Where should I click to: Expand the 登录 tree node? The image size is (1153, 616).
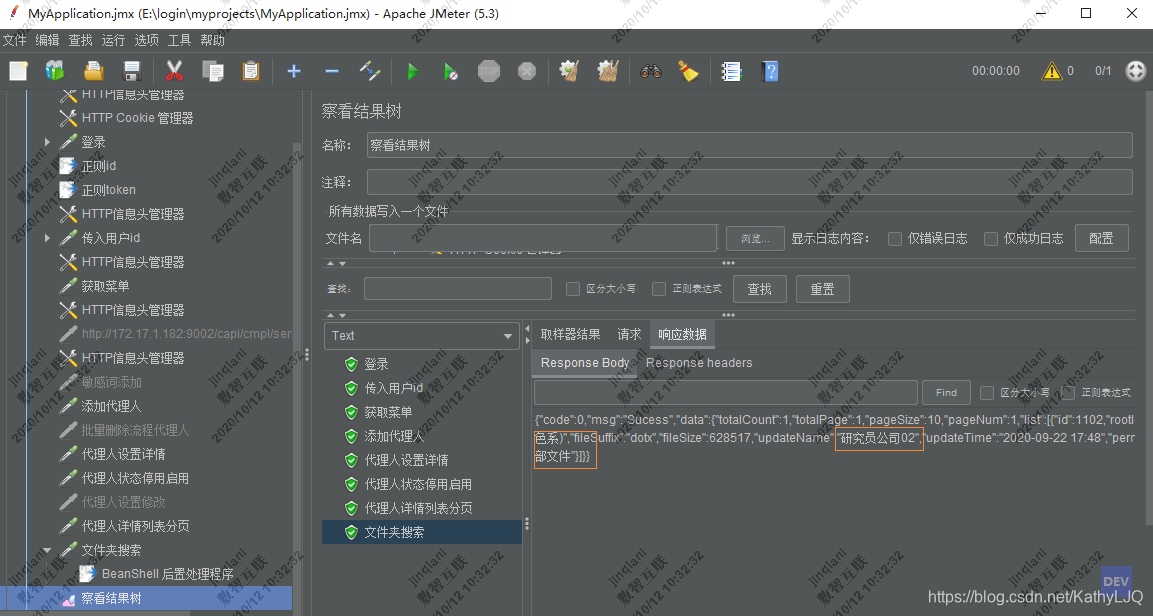coord(47,142)
